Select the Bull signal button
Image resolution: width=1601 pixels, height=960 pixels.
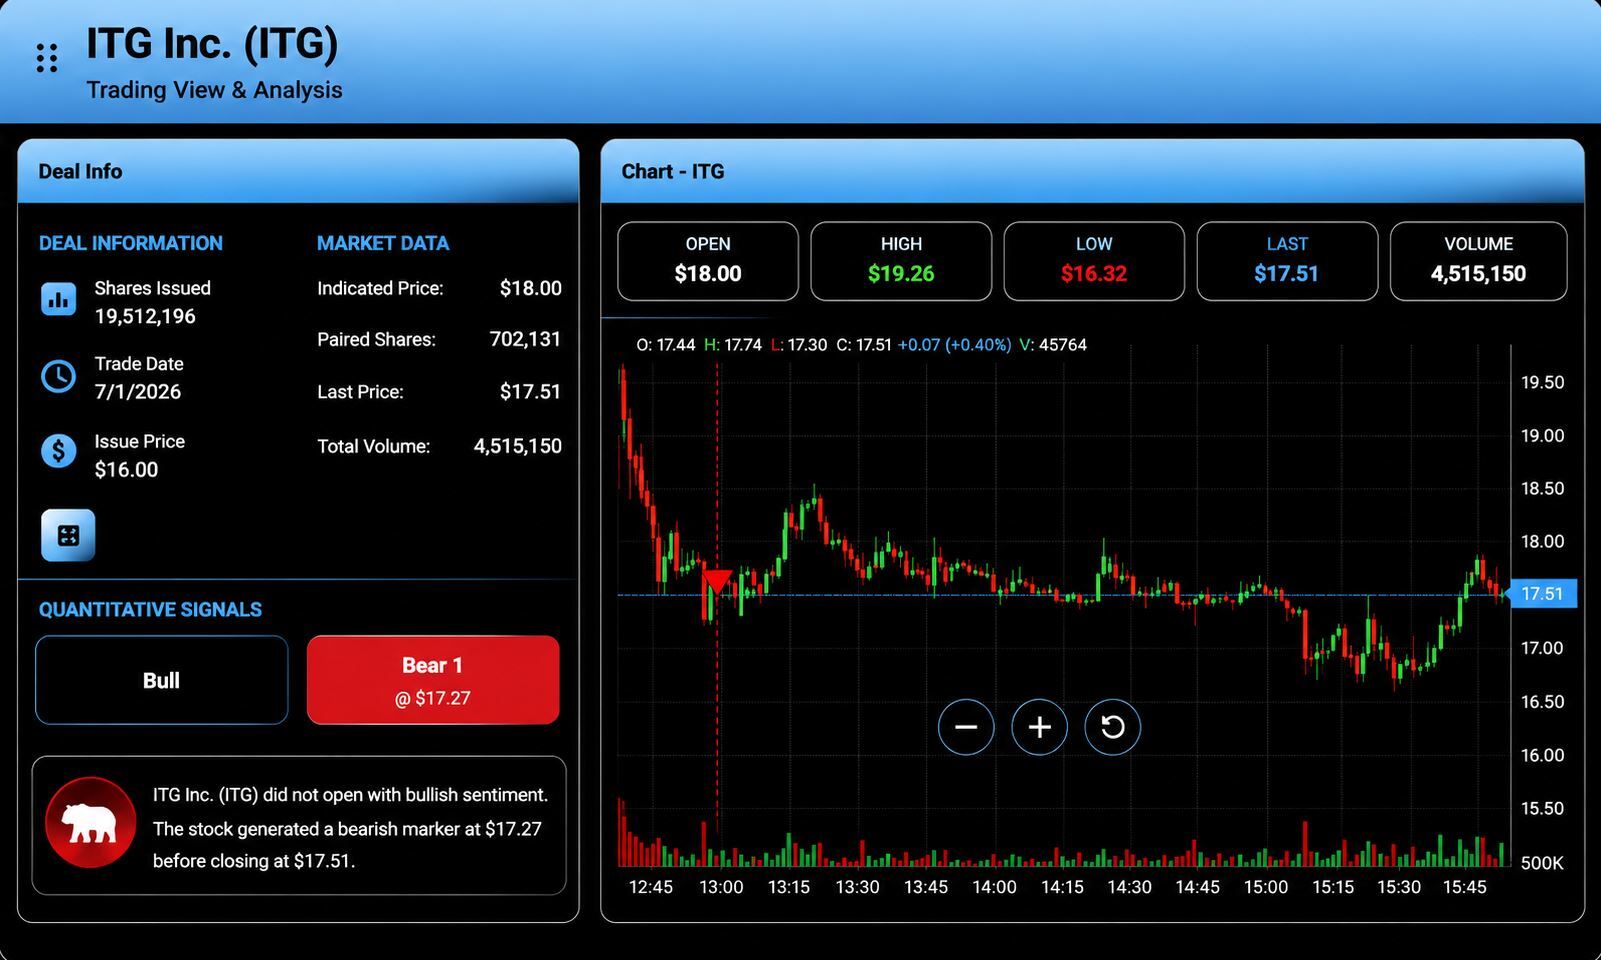pos(162,680)
